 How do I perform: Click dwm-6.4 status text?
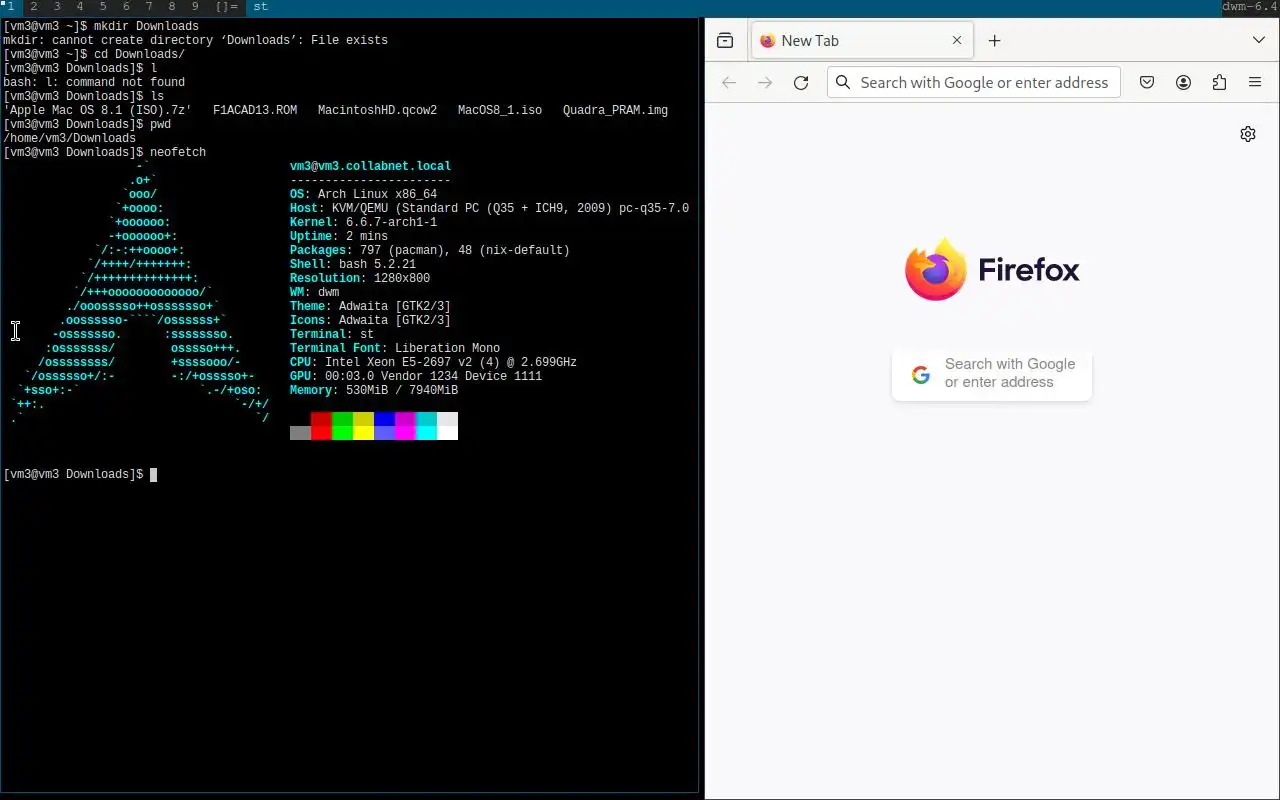pos(1250,7)
